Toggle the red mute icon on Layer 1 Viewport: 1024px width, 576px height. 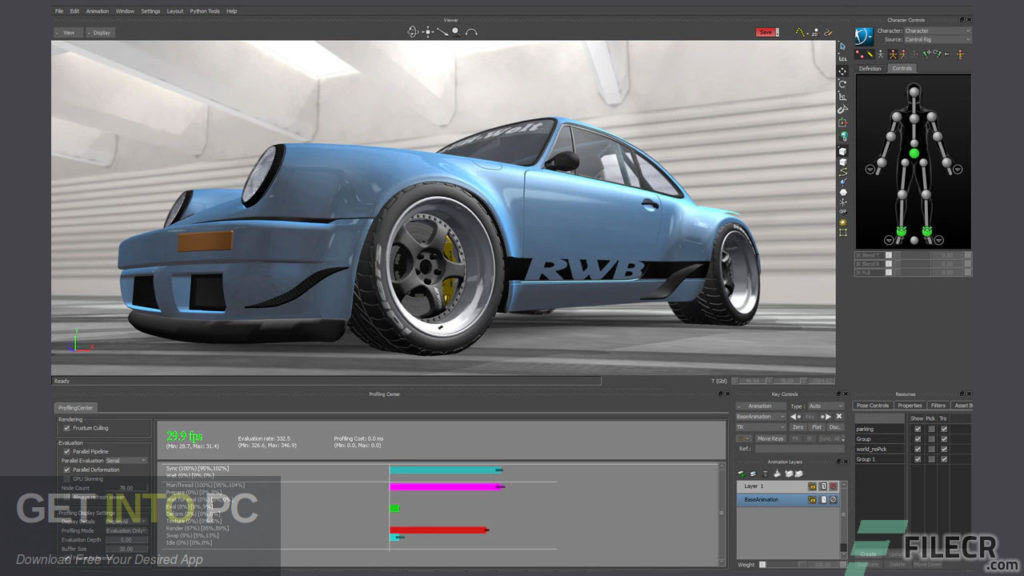click(x=833, y=487)
